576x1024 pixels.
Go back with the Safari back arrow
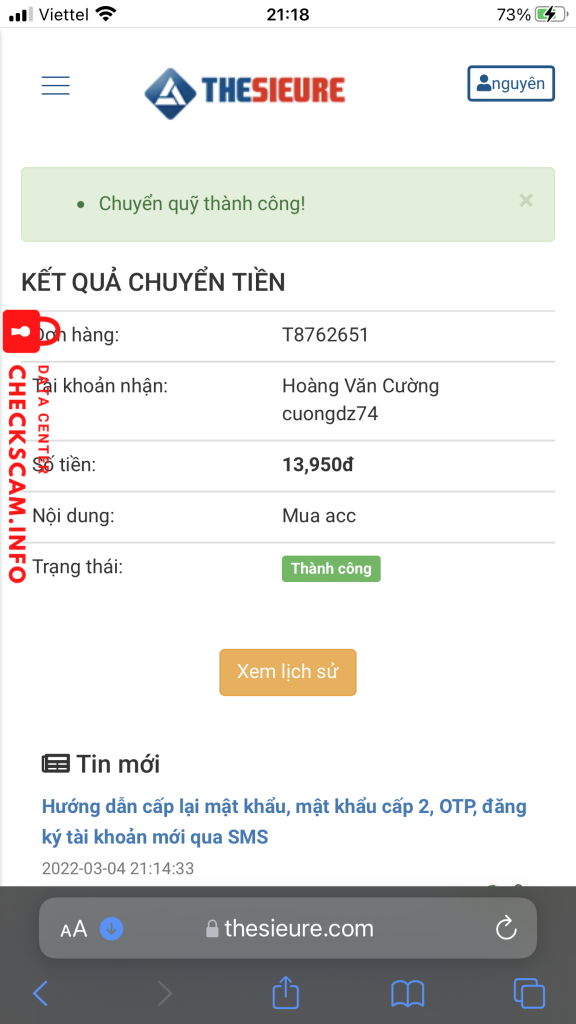(x=40, y=993)
